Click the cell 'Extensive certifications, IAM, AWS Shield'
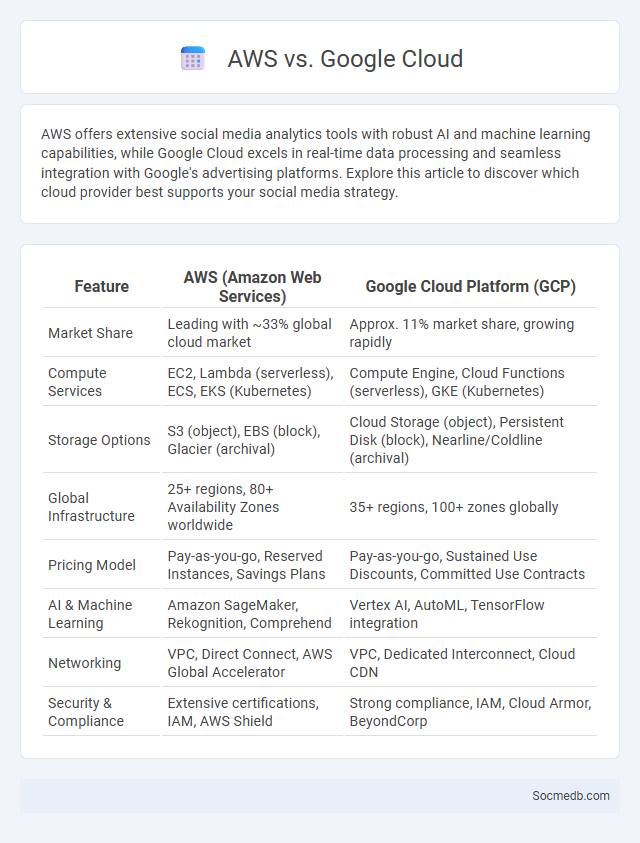 (252, 712)
